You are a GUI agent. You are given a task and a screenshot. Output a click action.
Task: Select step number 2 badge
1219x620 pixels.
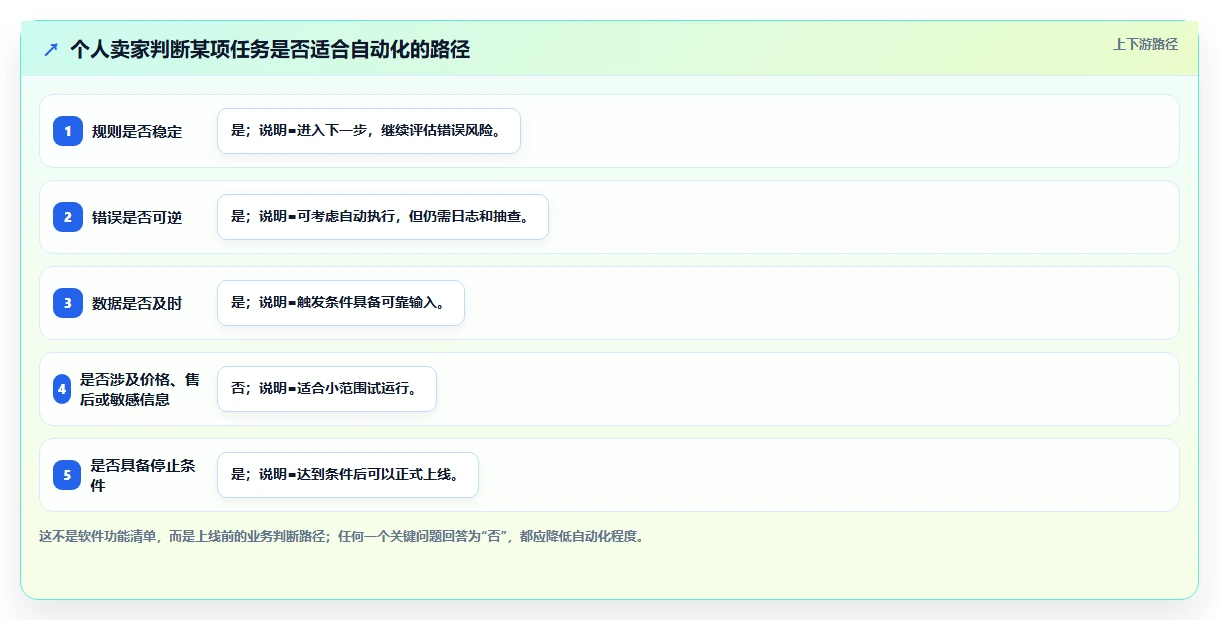coord(67,217)
